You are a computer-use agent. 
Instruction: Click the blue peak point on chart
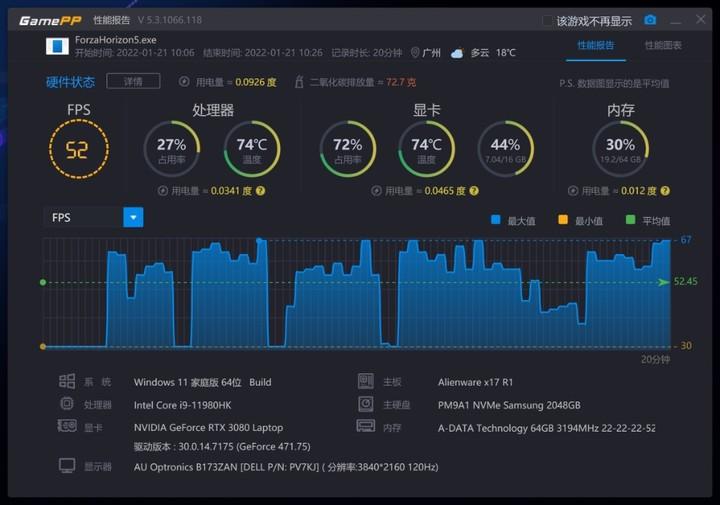click(x=259, y=240)
